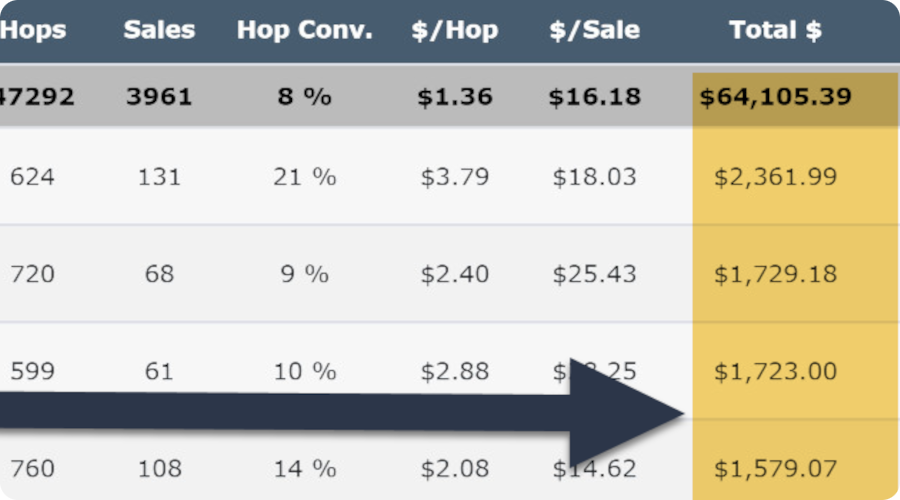Image resolution: width=900 pixels, height=500 pixels.
Task: Click the Hop Conv. column header
Action: coord(304,30)
